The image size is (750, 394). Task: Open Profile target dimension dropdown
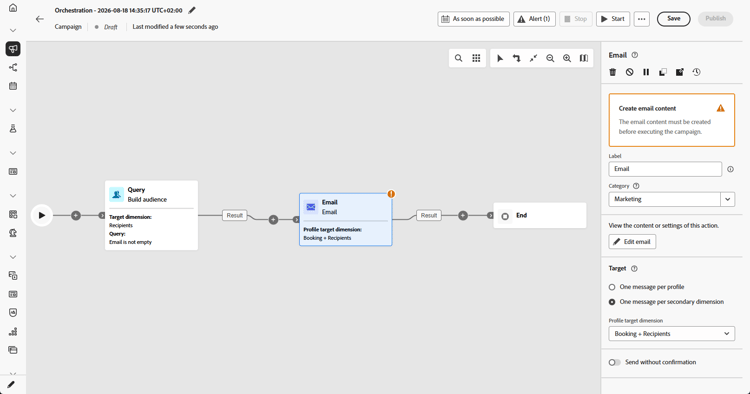672,334
